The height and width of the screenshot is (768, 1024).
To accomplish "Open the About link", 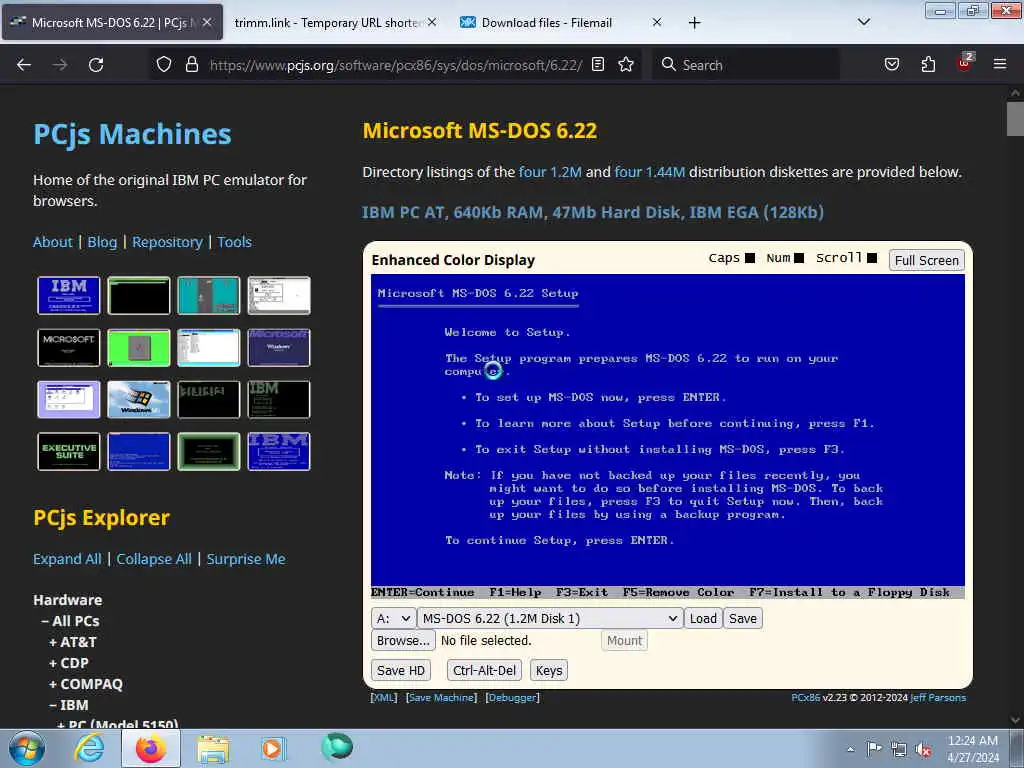I will click(x=52, y=242).
